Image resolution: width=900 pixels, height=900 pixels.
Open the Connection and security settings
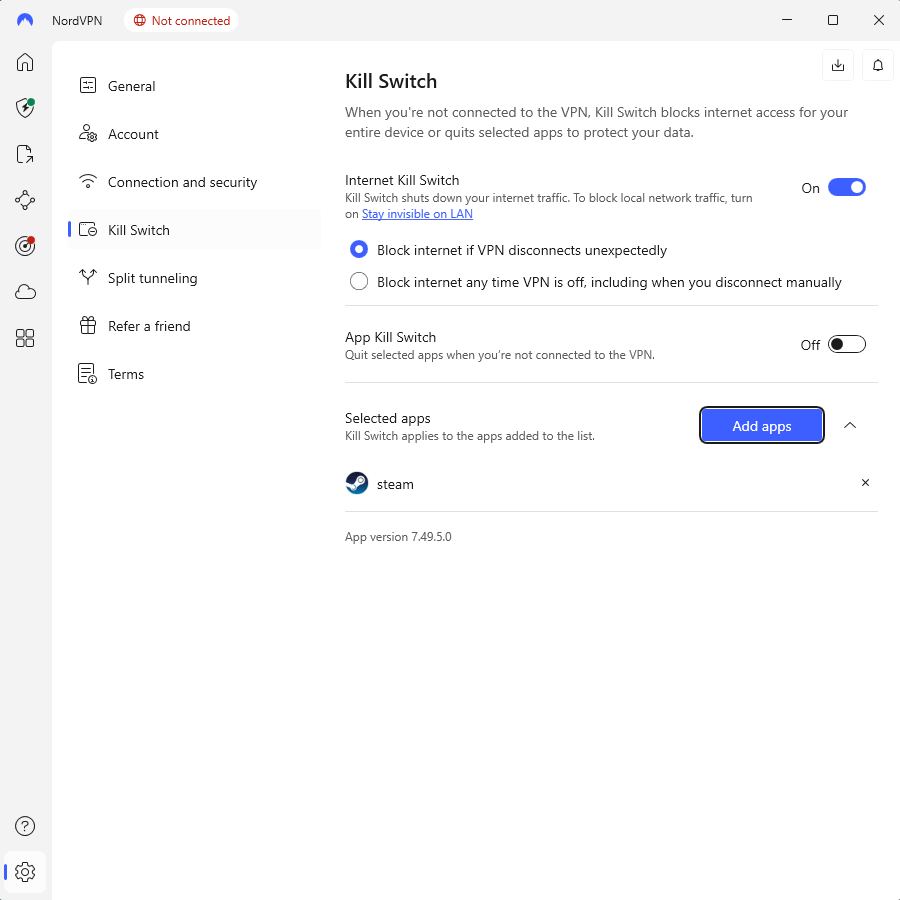(x=181, y=182)
